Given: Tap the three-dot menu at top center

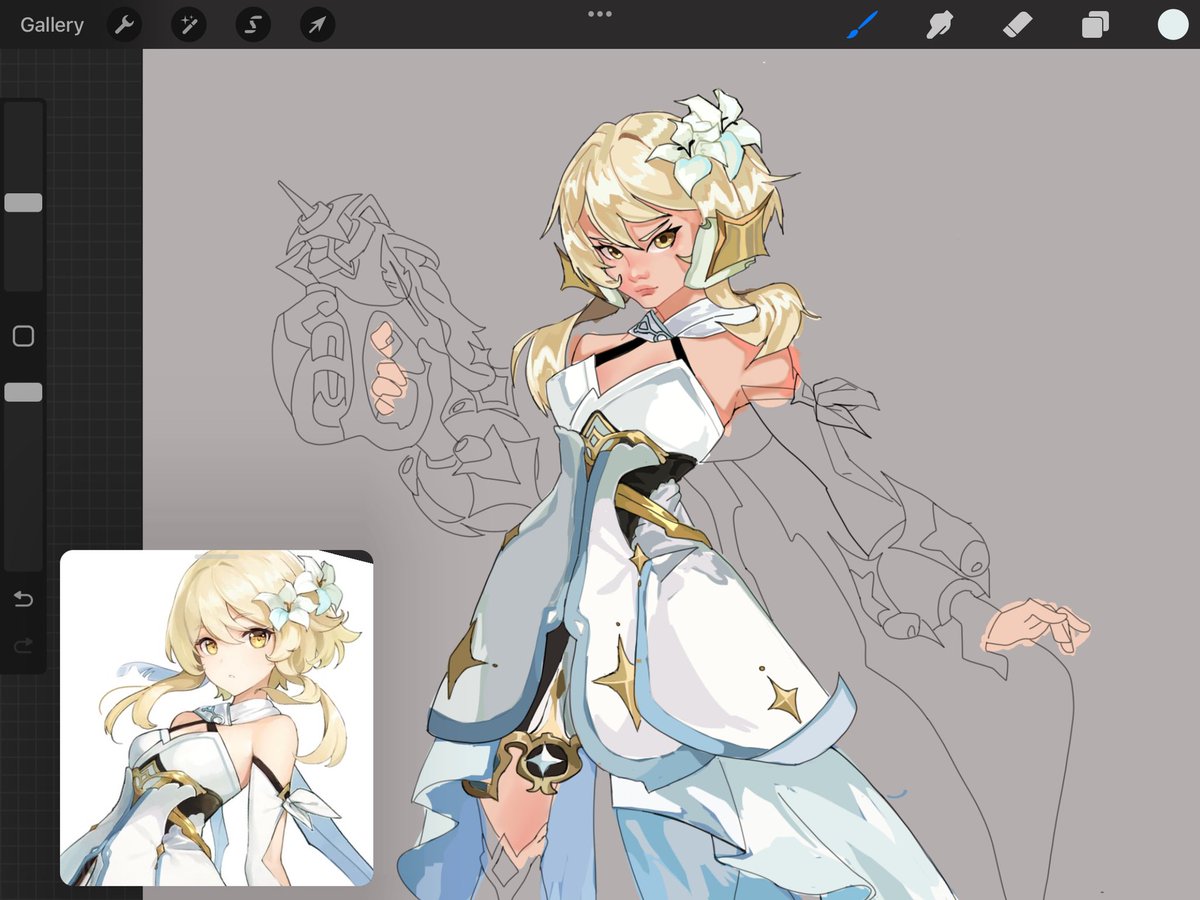Looking at the screenshot, I should (x=600, y=14).
